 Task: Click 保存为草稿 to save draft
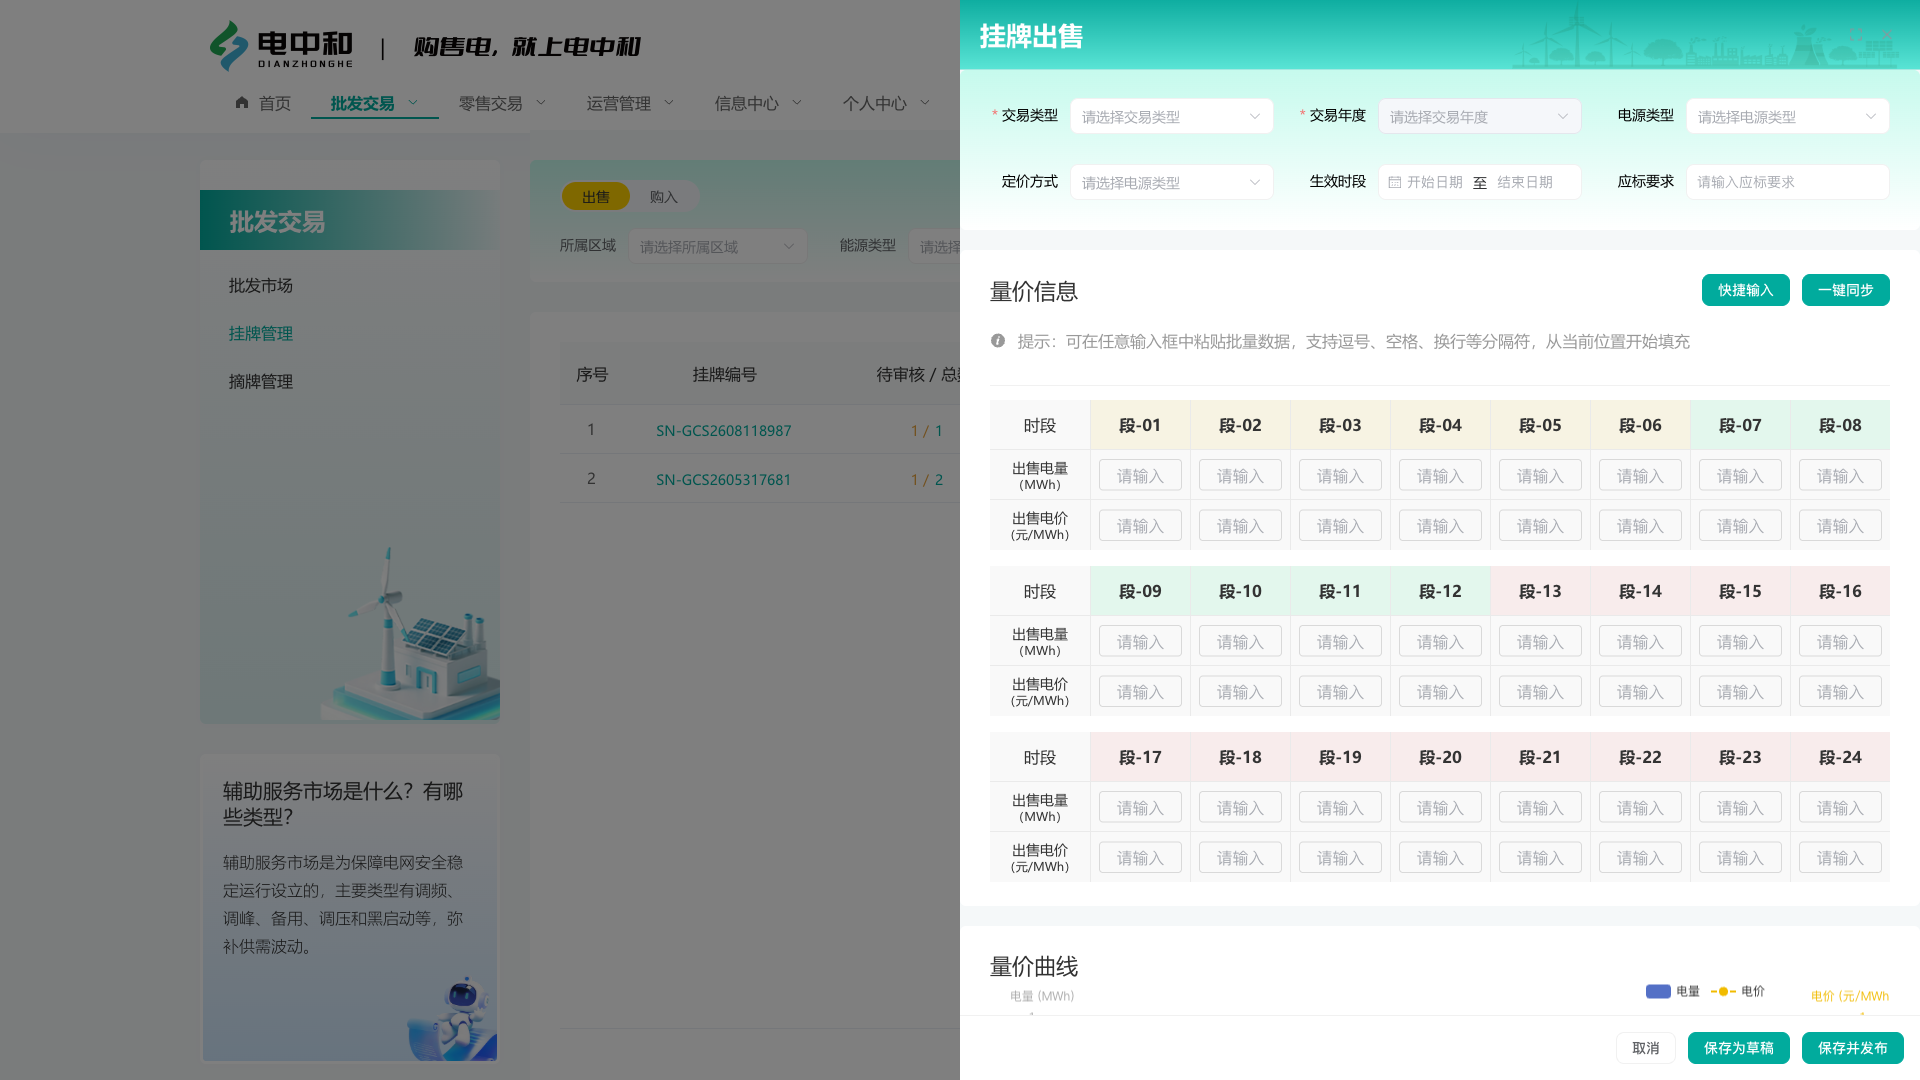pos(1739,1048)
